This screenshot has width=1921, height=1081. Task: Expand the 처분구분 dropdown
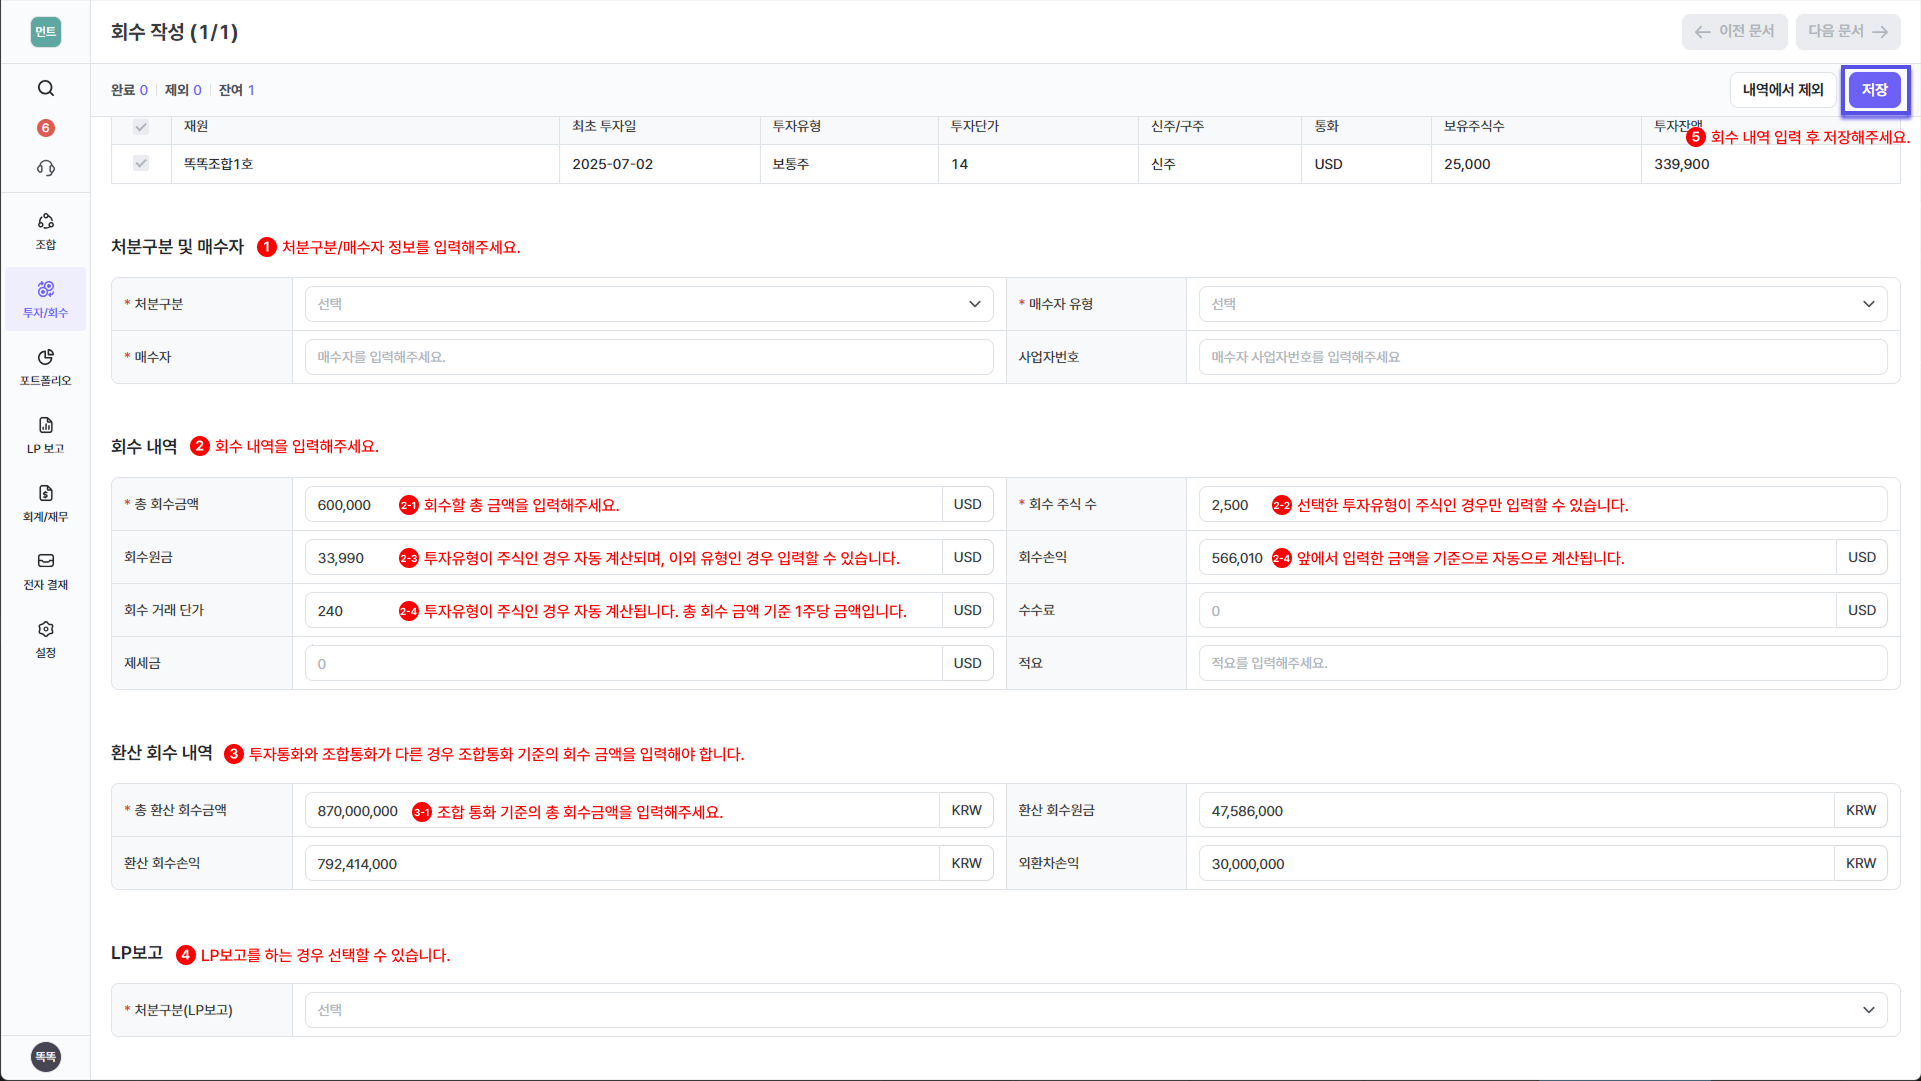click(x=648, y=304)
